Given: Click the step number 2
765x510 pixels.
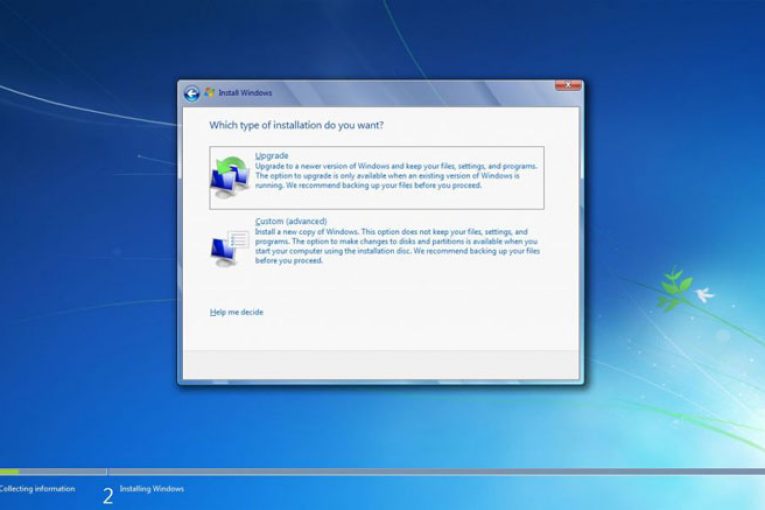Looking at the screenshot, I should [108, 496].
